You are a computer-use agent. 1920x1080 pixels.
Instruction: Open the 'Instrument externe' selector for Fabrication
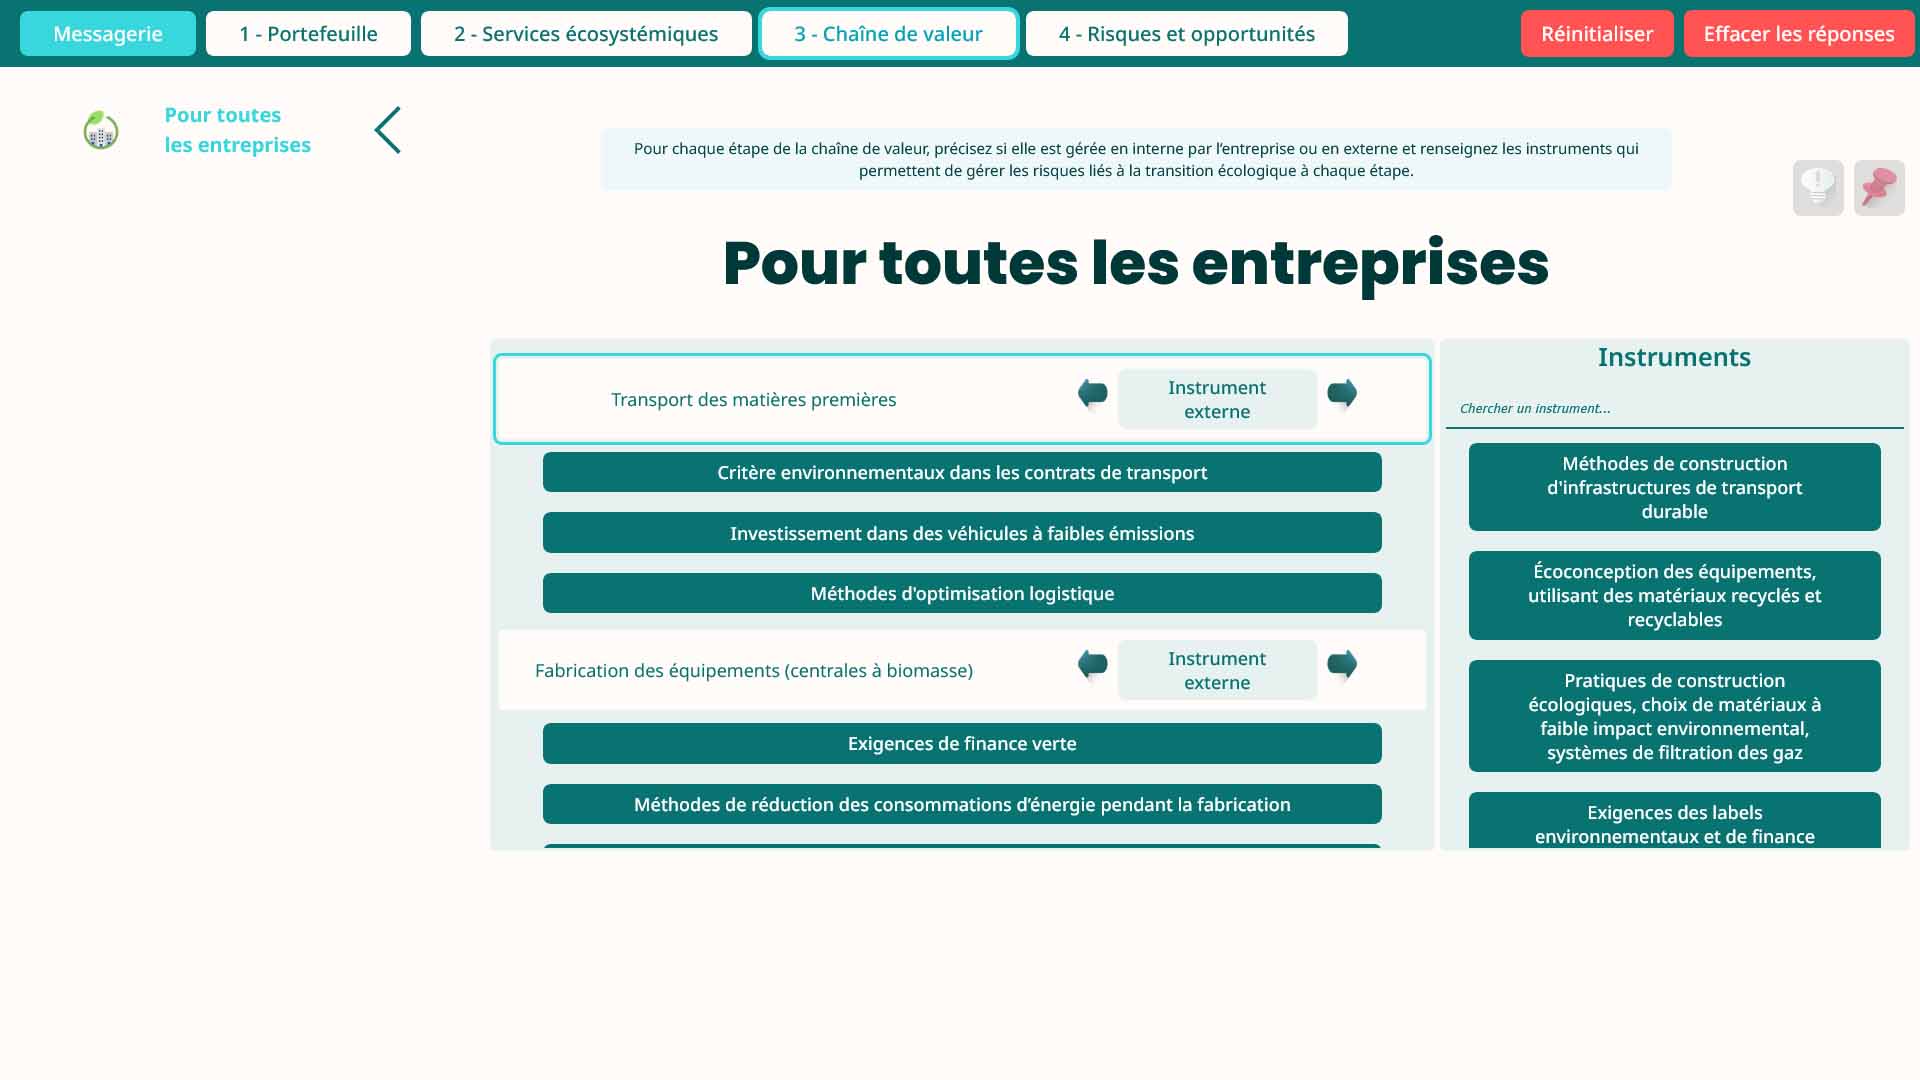[1217, 670]
